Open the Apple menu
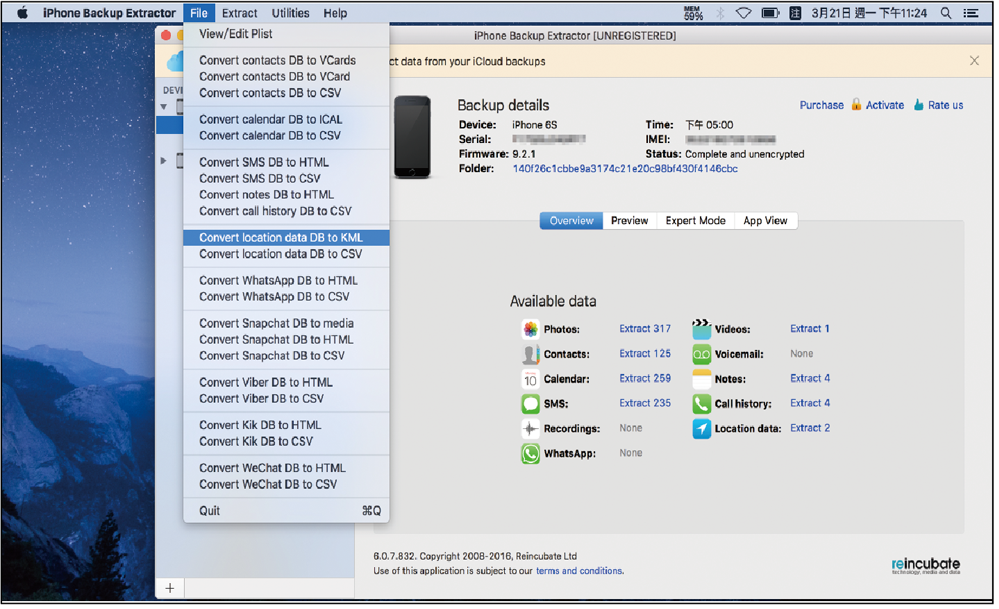This screenshot has width=999, height=609. (x=22, y=13)
